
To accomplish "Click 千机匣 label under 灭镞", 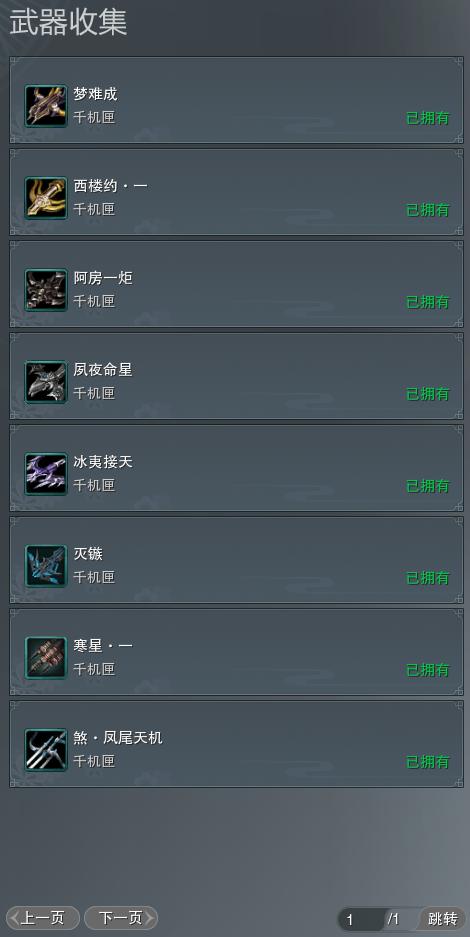I will (94, 577).
